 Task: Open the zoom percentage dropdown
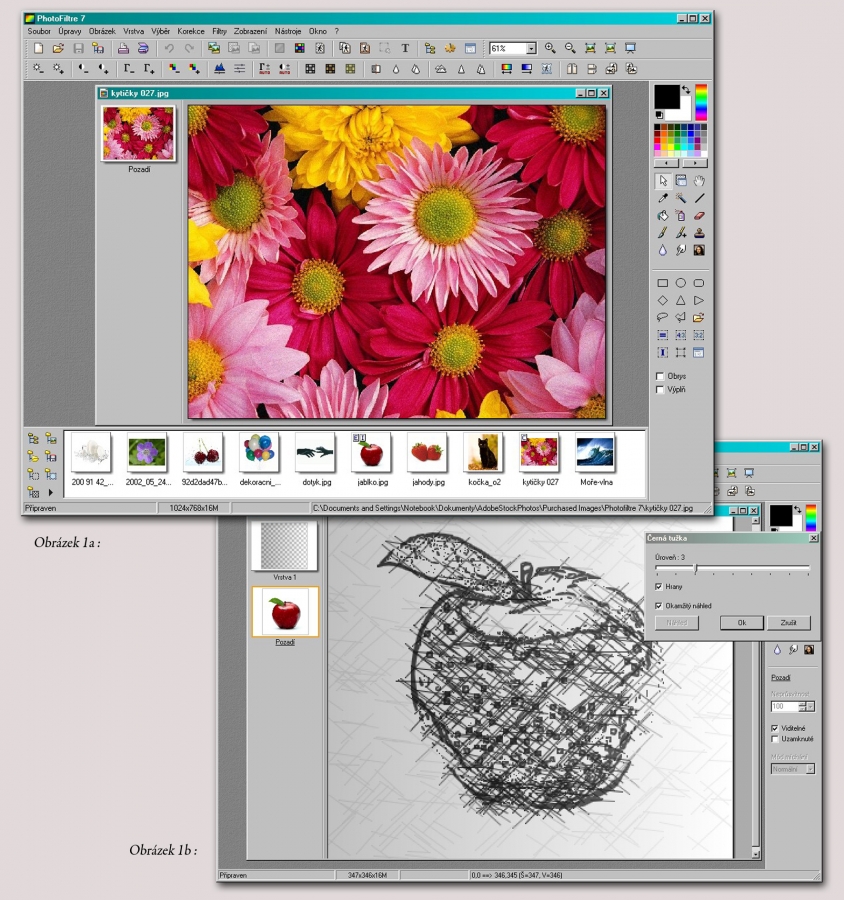[531, 48]
